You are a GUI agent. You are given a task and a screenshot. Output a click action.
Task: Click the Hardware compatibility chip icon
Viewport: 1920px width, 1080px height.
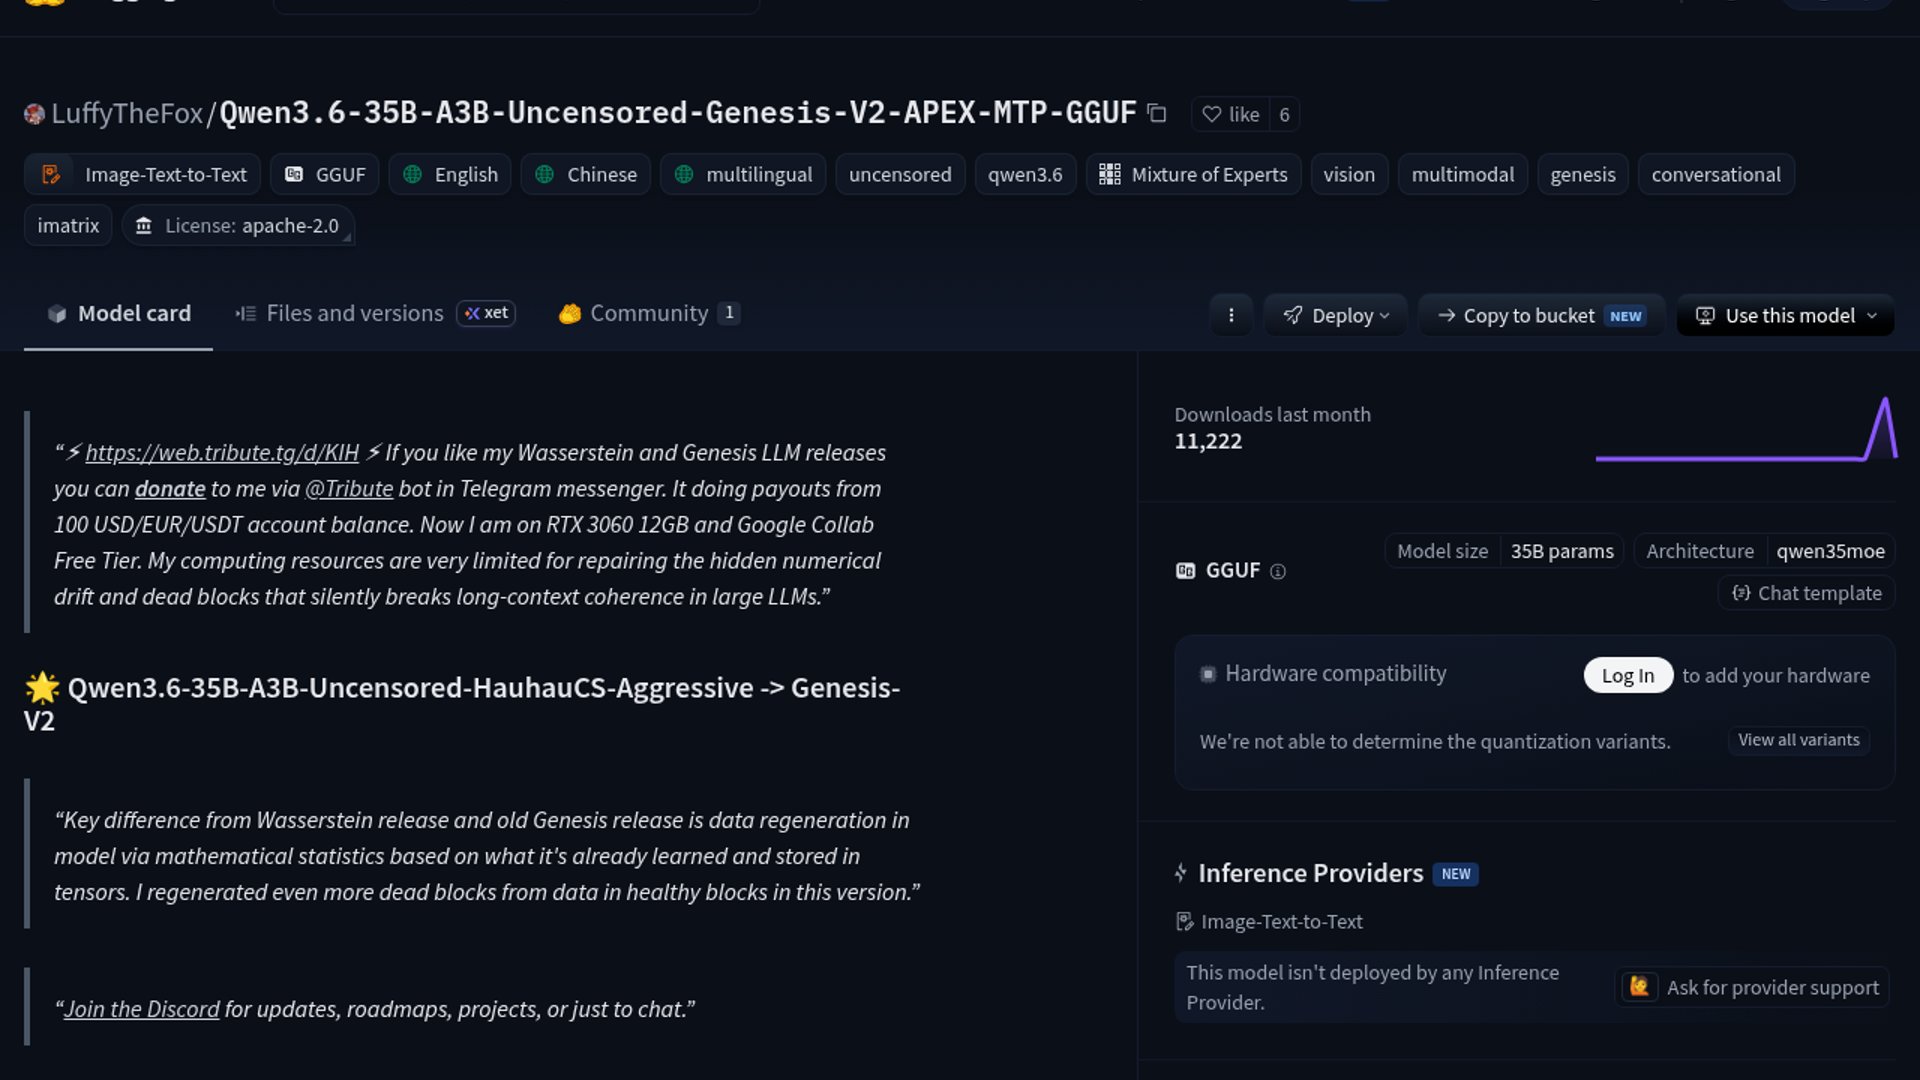click(x=1208, y=674)
